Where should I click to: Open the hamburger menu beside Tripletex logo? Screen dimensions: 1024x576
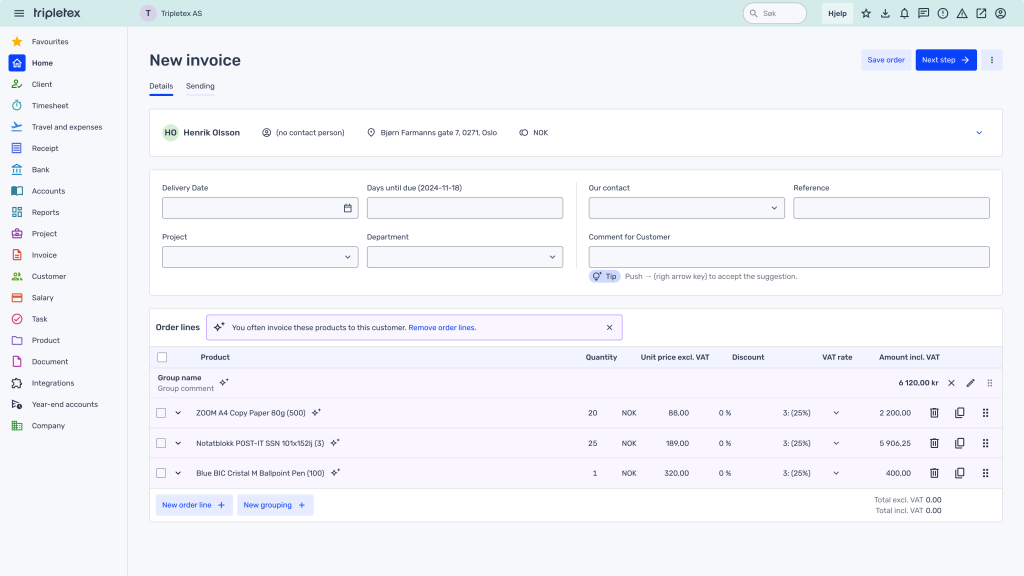[x=19, y=13]
